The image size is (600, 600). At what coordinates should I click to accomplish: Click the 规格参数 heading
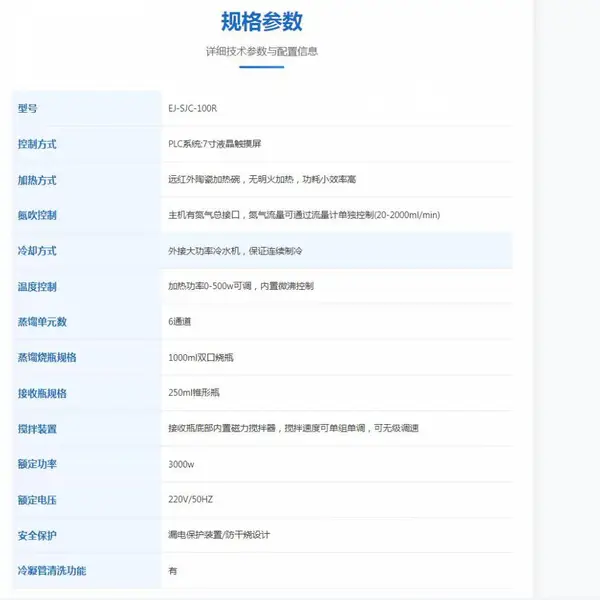[x=262, y=21]
